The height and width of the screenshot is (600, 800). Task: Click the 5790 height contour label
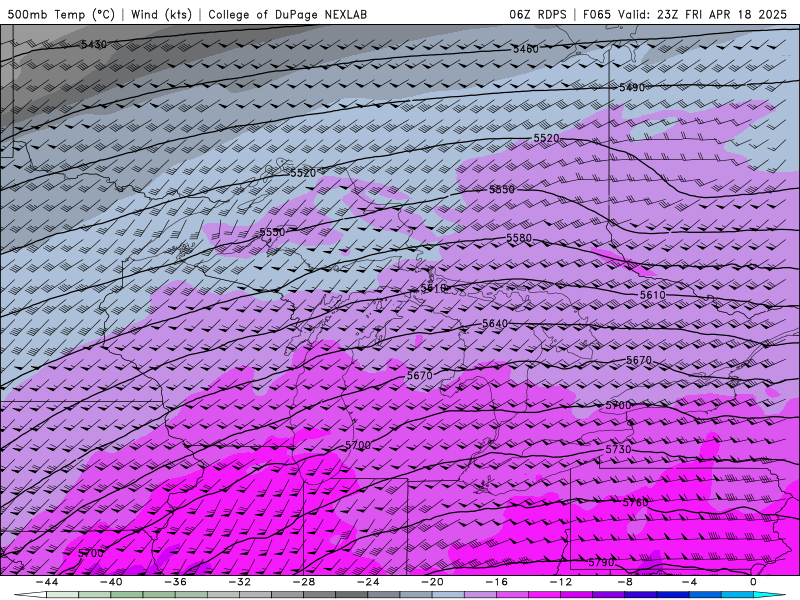601,562
